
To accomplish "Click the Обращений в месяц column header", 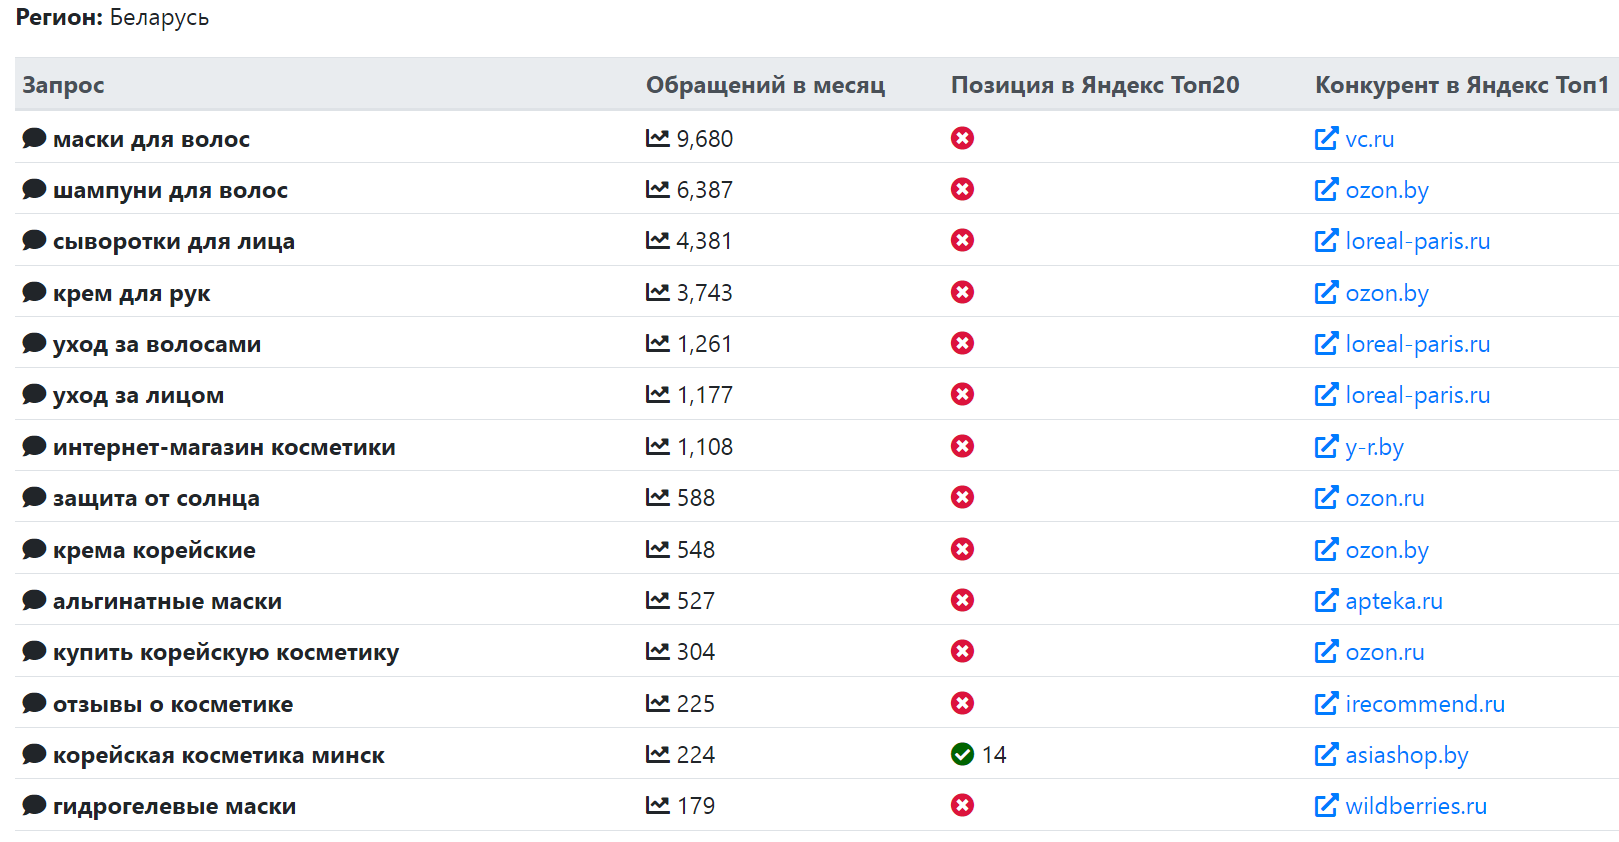I will tap(765, 85).
